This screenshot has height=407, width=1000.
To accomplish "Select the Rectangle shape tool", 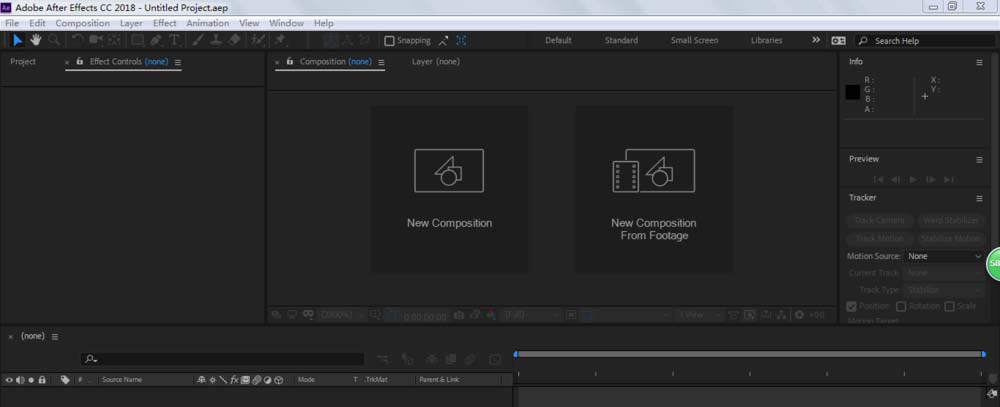I will [137, 40].
